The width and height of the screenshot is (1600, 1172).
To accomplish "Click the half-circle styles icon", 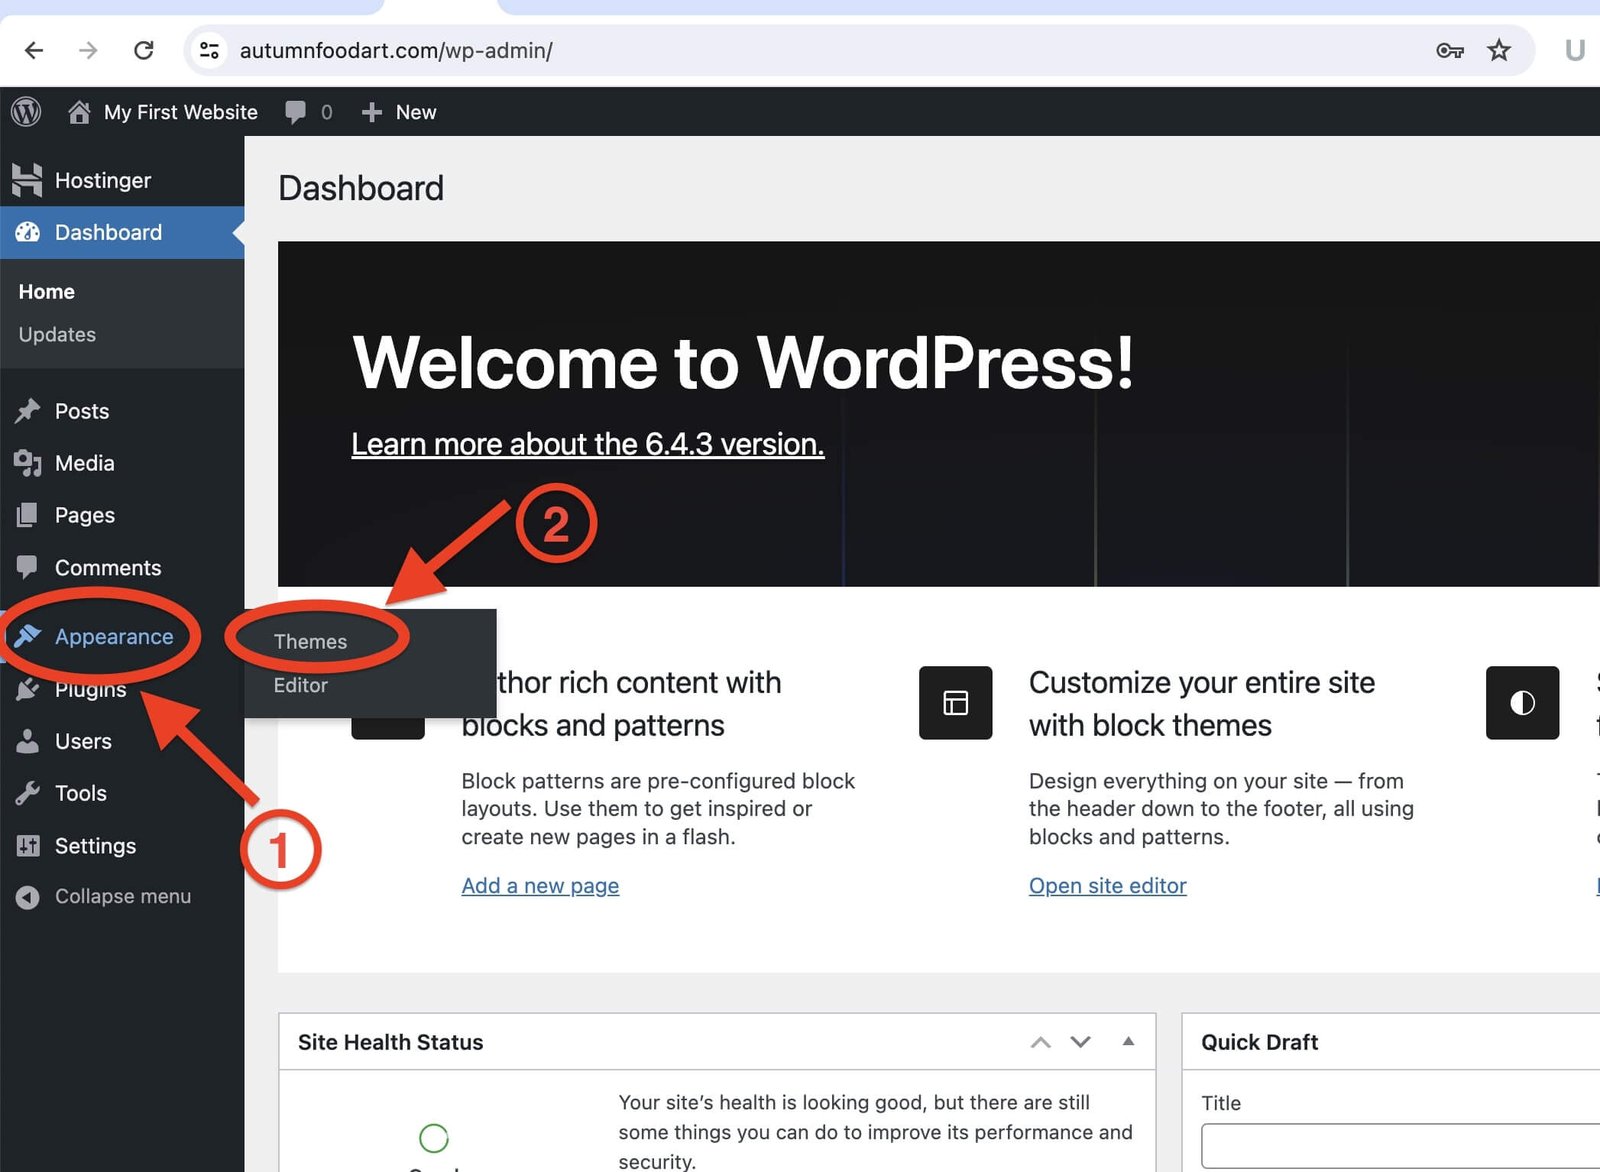I will (x=1522, y=703).
